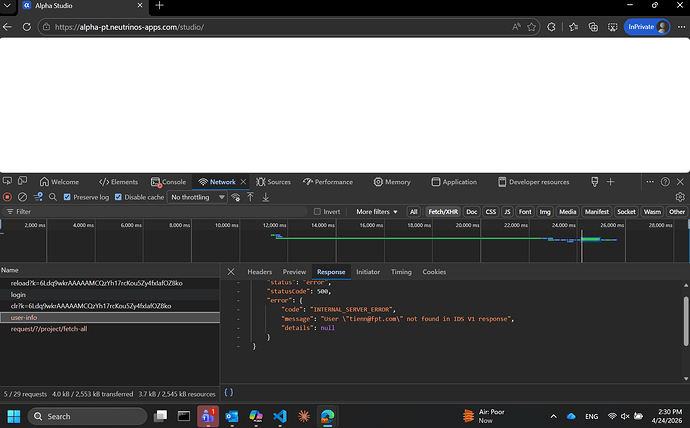Click the InPrivate profile button
690x428 pixels.
click(646, 27)
